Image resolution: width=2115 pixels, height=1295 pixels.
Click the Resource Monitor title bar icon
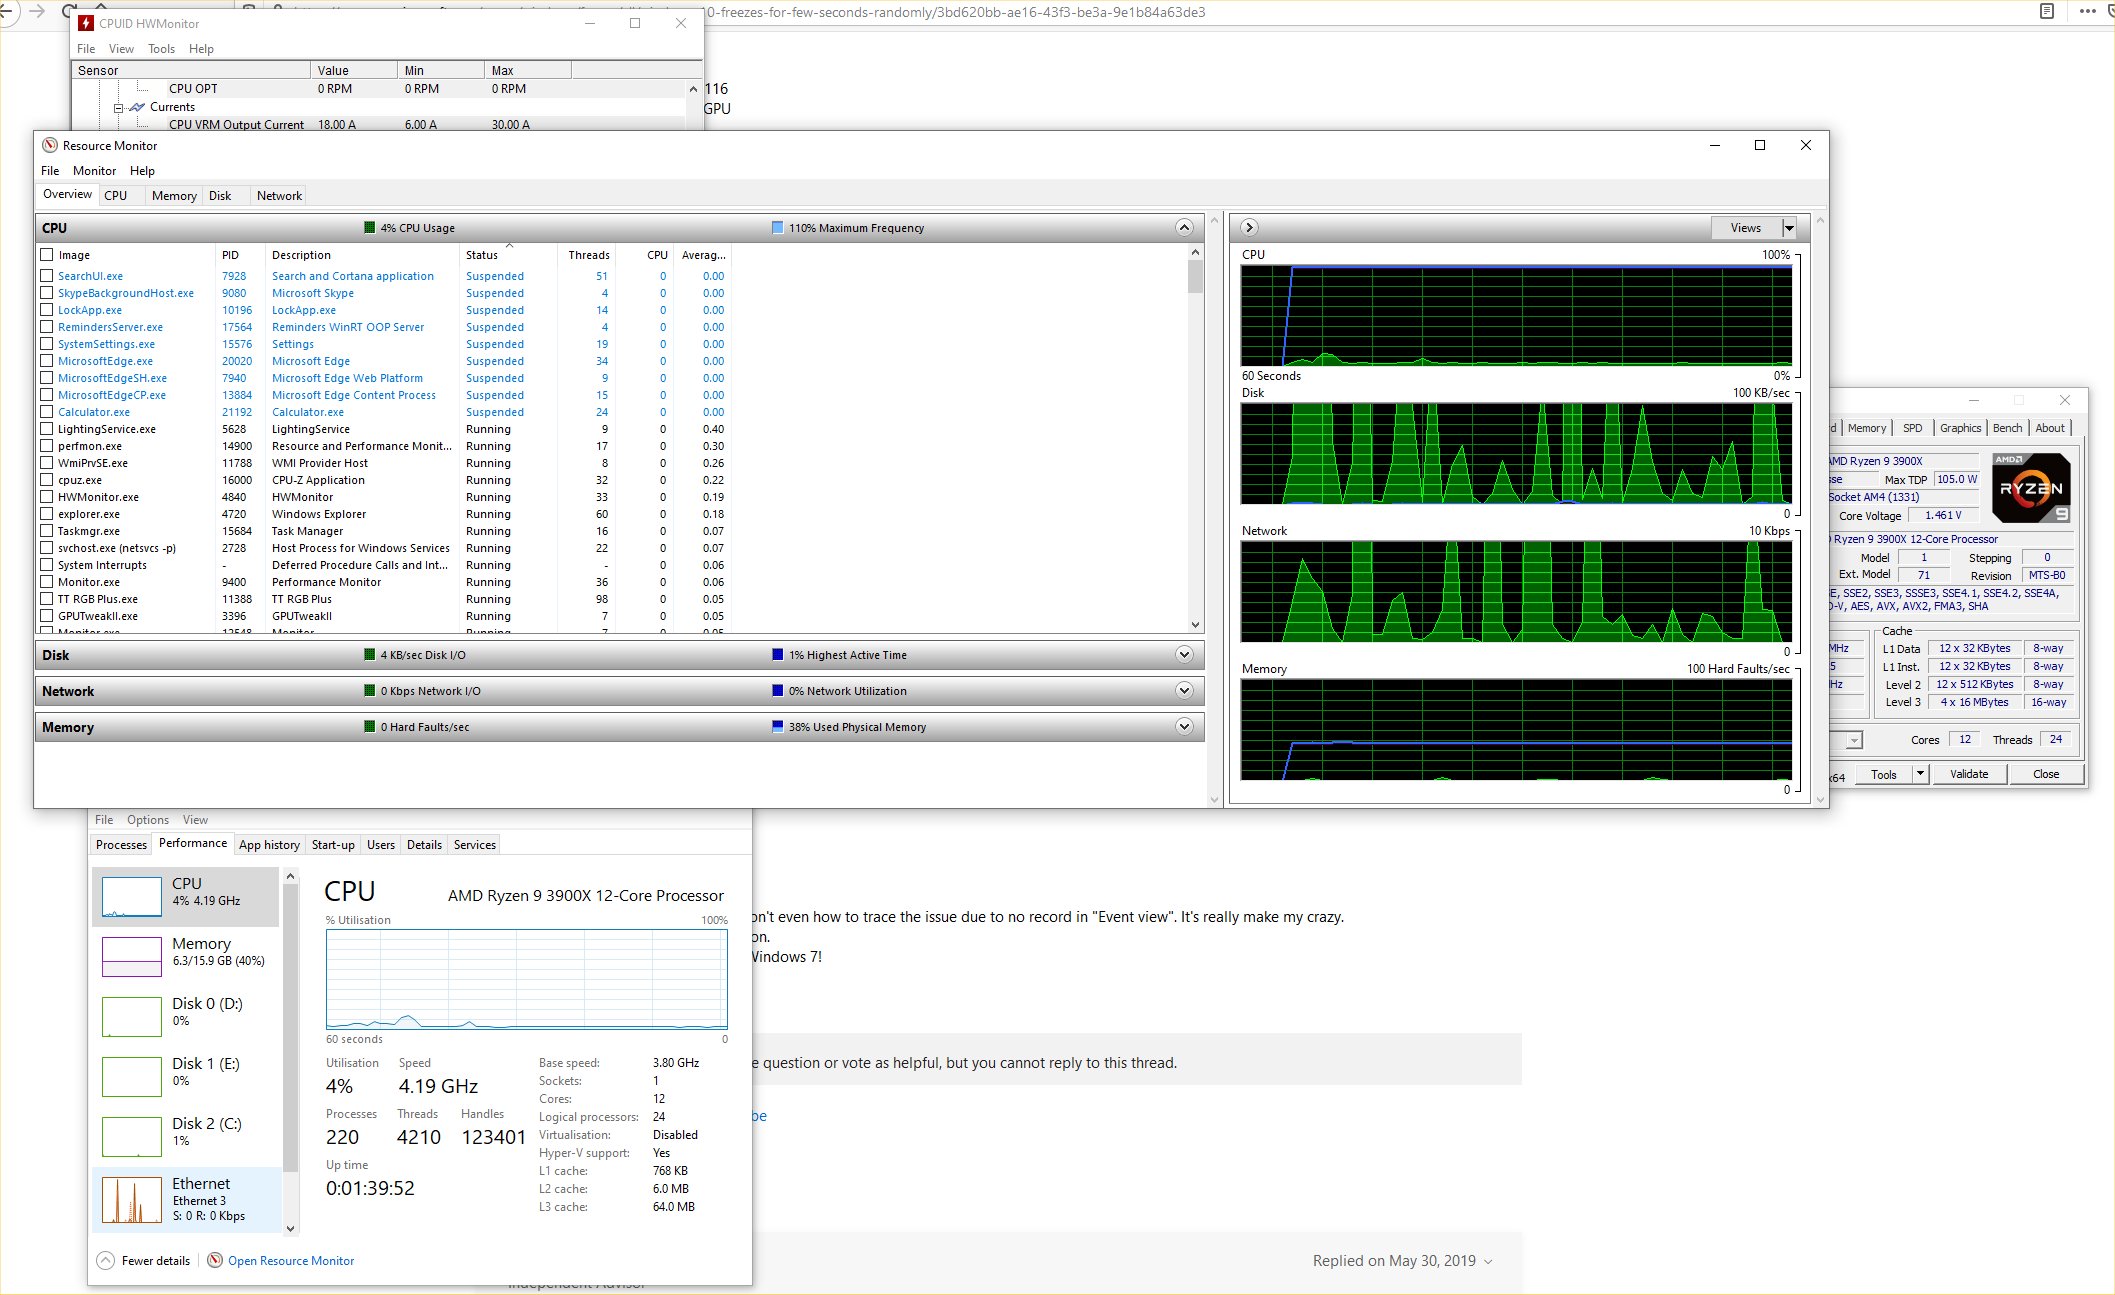50,145
